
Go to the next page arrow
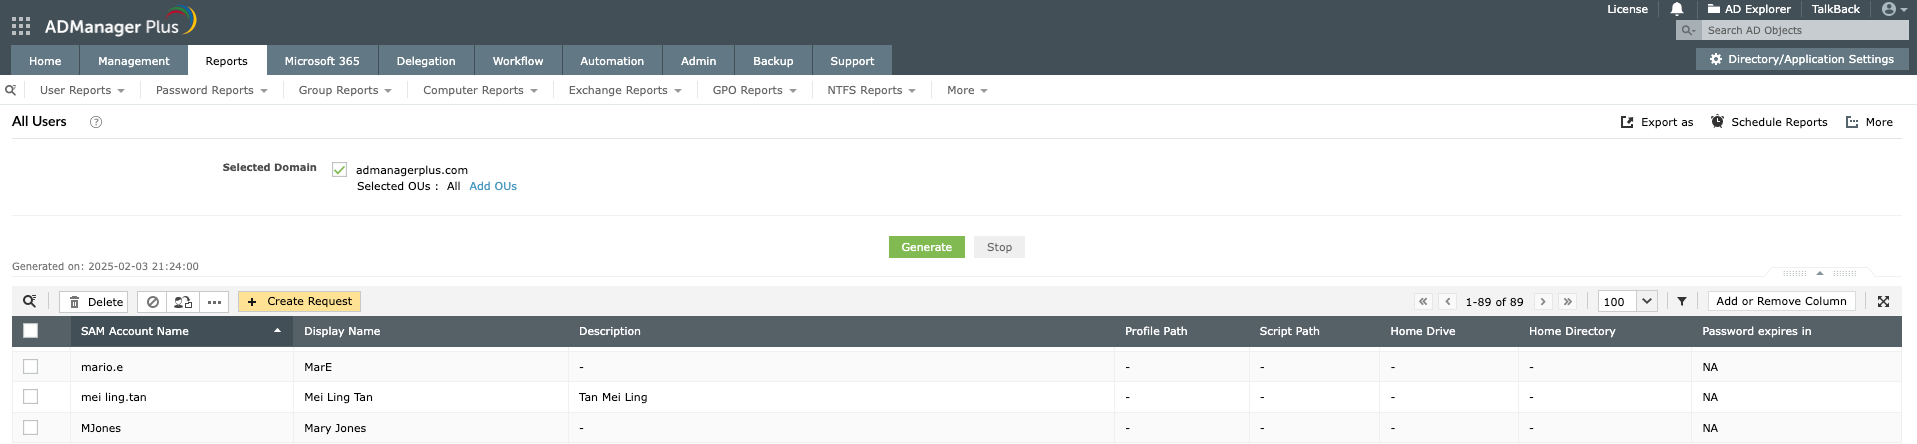[x=1543, y=301]
